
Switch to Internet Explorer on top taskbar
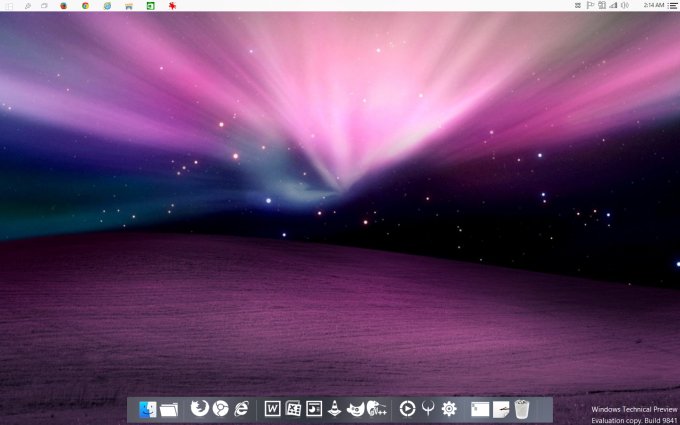tap(107, 6)
